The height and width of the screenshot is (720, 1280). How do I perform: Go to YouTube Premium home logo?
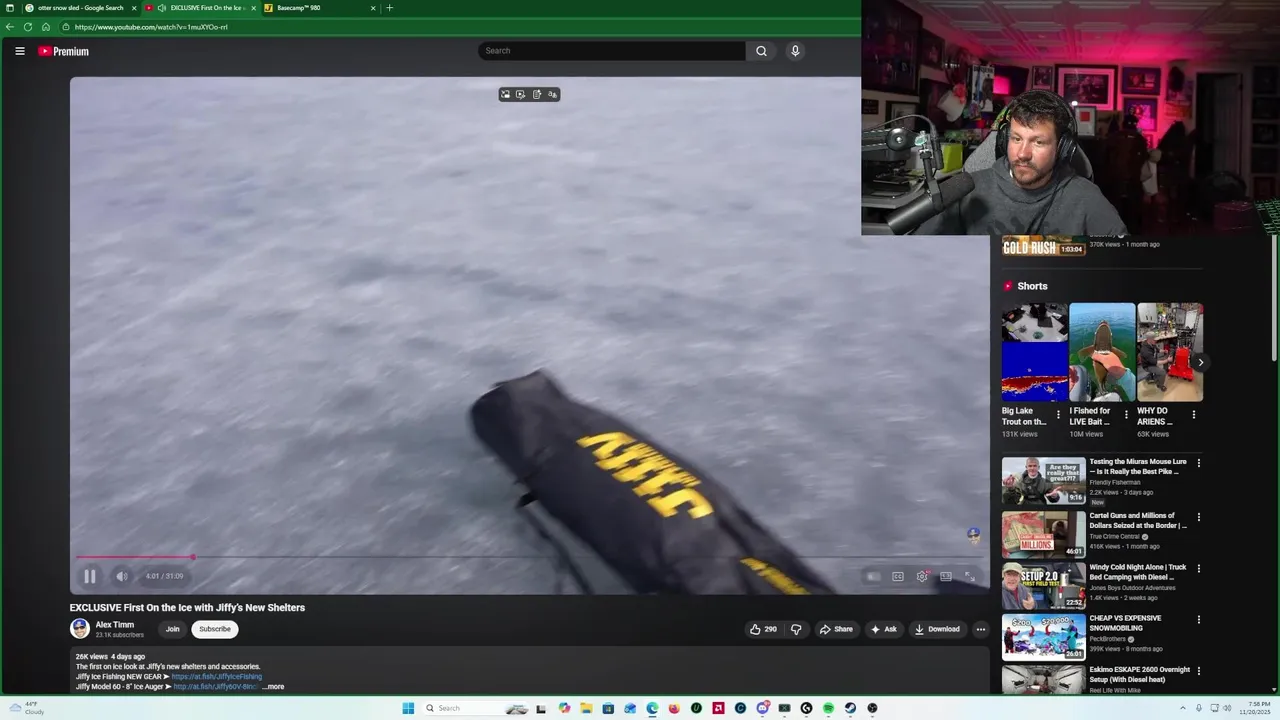pyautogui.click(x=64, y=51)
